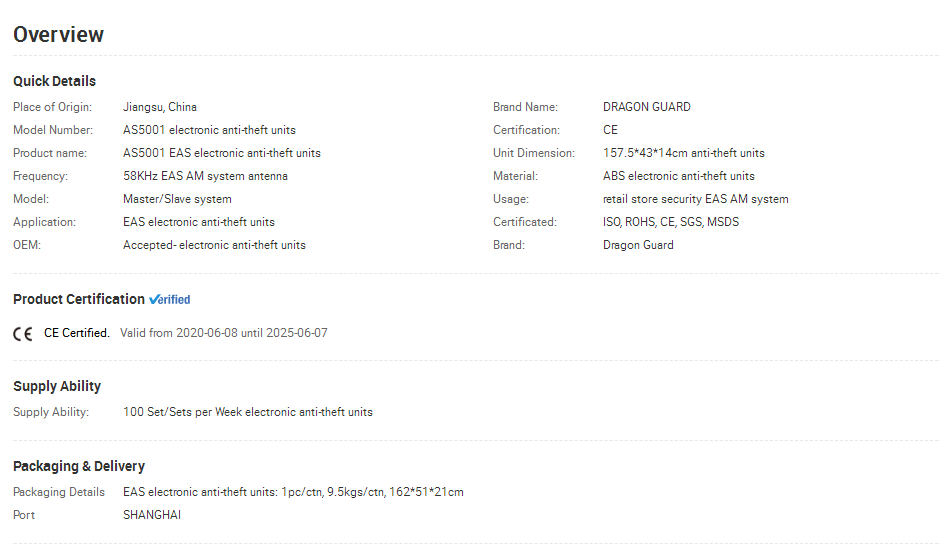Click the blue Verified badge
The width and height of the screenshot is (947, 548).
pyautogui.click(x=170, y=300)
